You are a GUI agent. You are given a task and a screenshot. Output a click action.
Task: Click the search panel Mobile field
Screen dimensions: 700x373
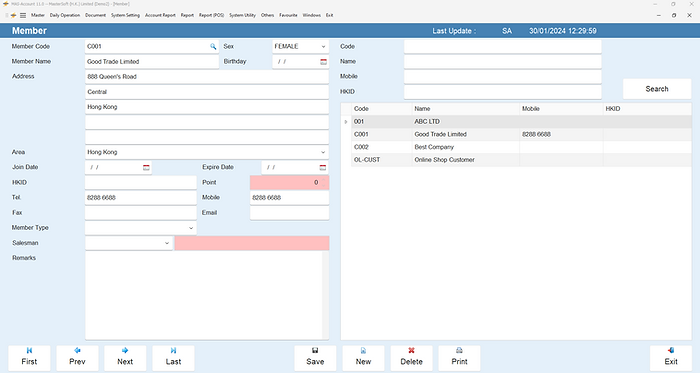point(503,77)
